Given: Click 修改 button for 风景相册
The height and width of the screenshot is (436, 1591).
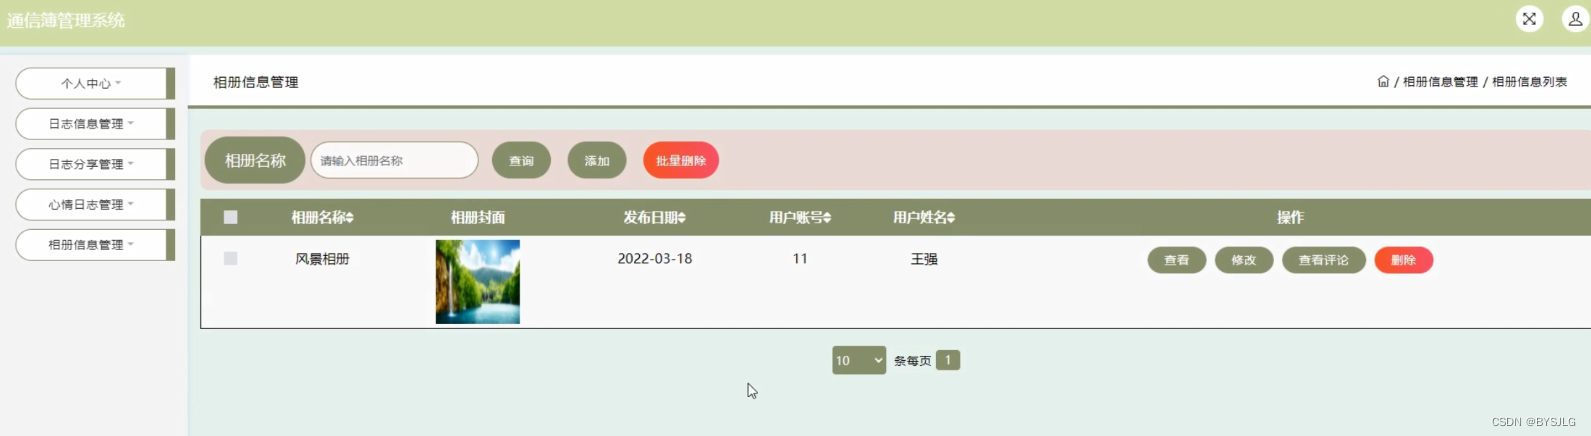Looking at the screenshot, I should (1244, 260).
